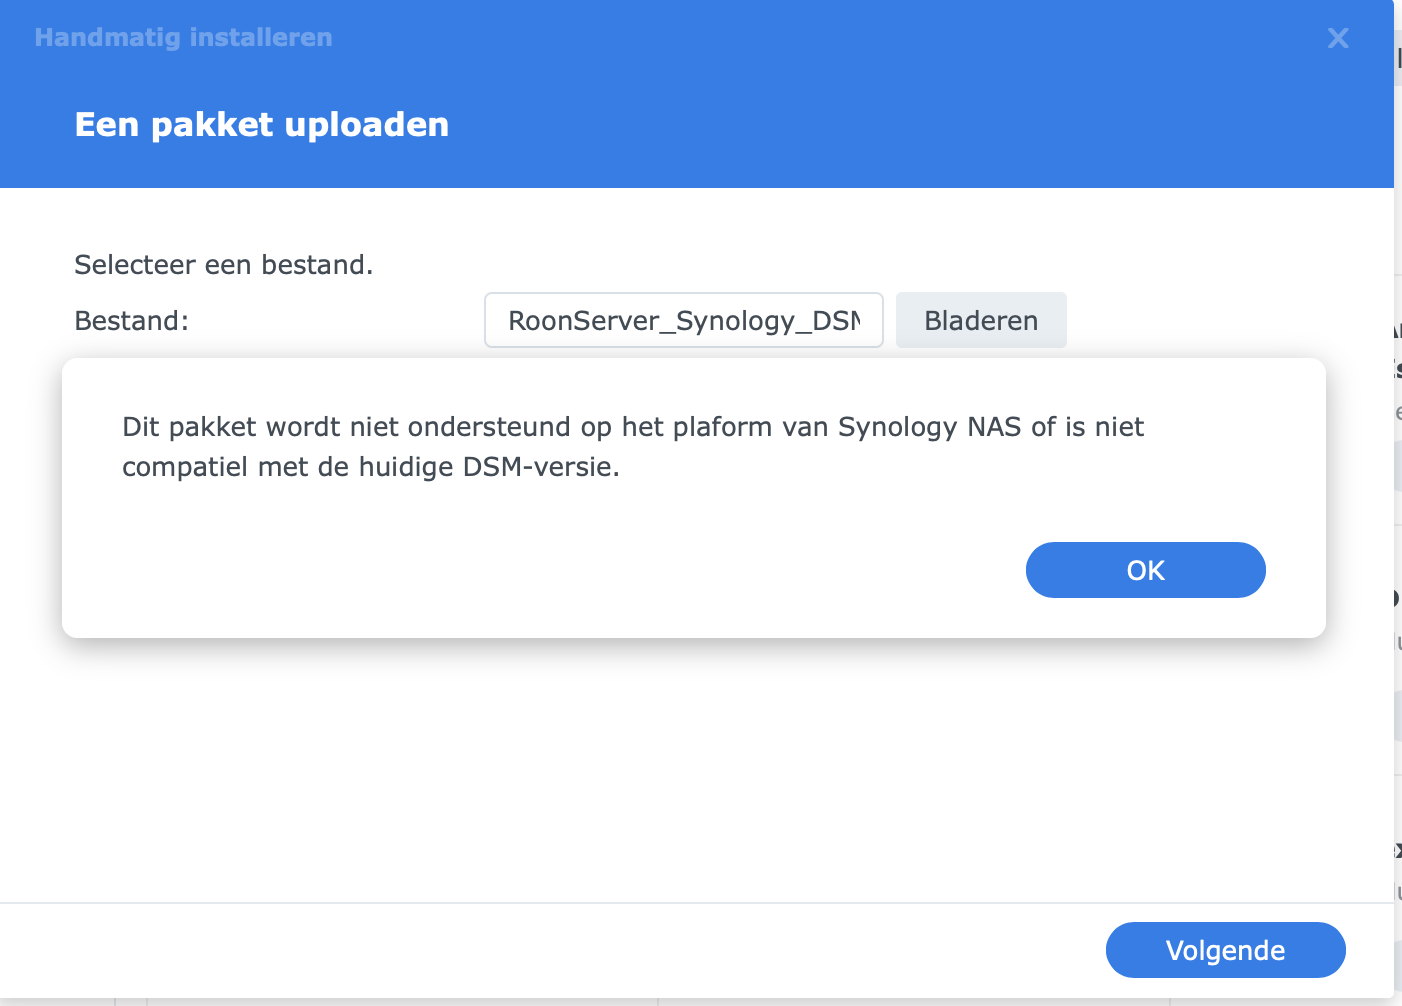1402x1006 pixels.
Task: Focus the RoonServer_Synology_DSM file field
Action: coord(684,320)
